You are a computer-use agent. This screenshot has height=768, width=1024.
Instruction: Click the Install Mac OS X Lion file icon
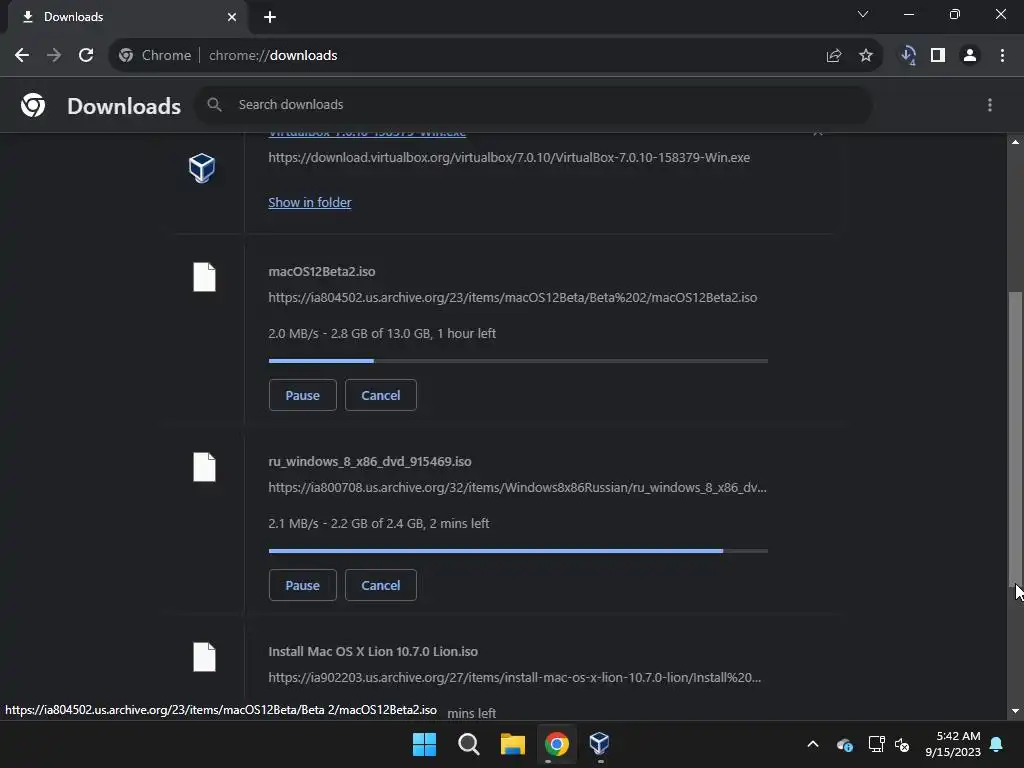click(204, 657)
